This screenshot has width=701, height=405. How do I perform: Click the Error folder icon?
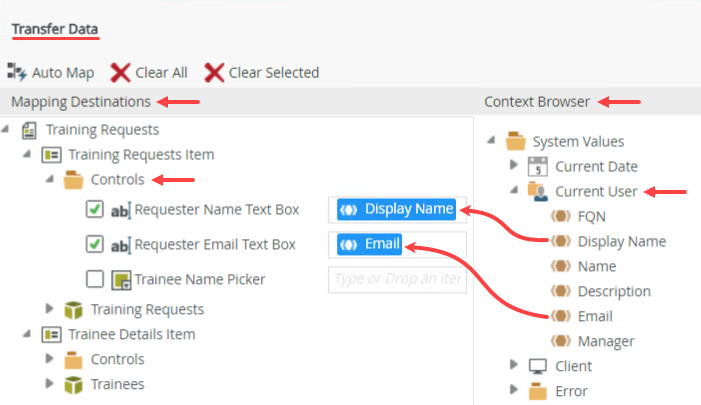coord(538,391)
